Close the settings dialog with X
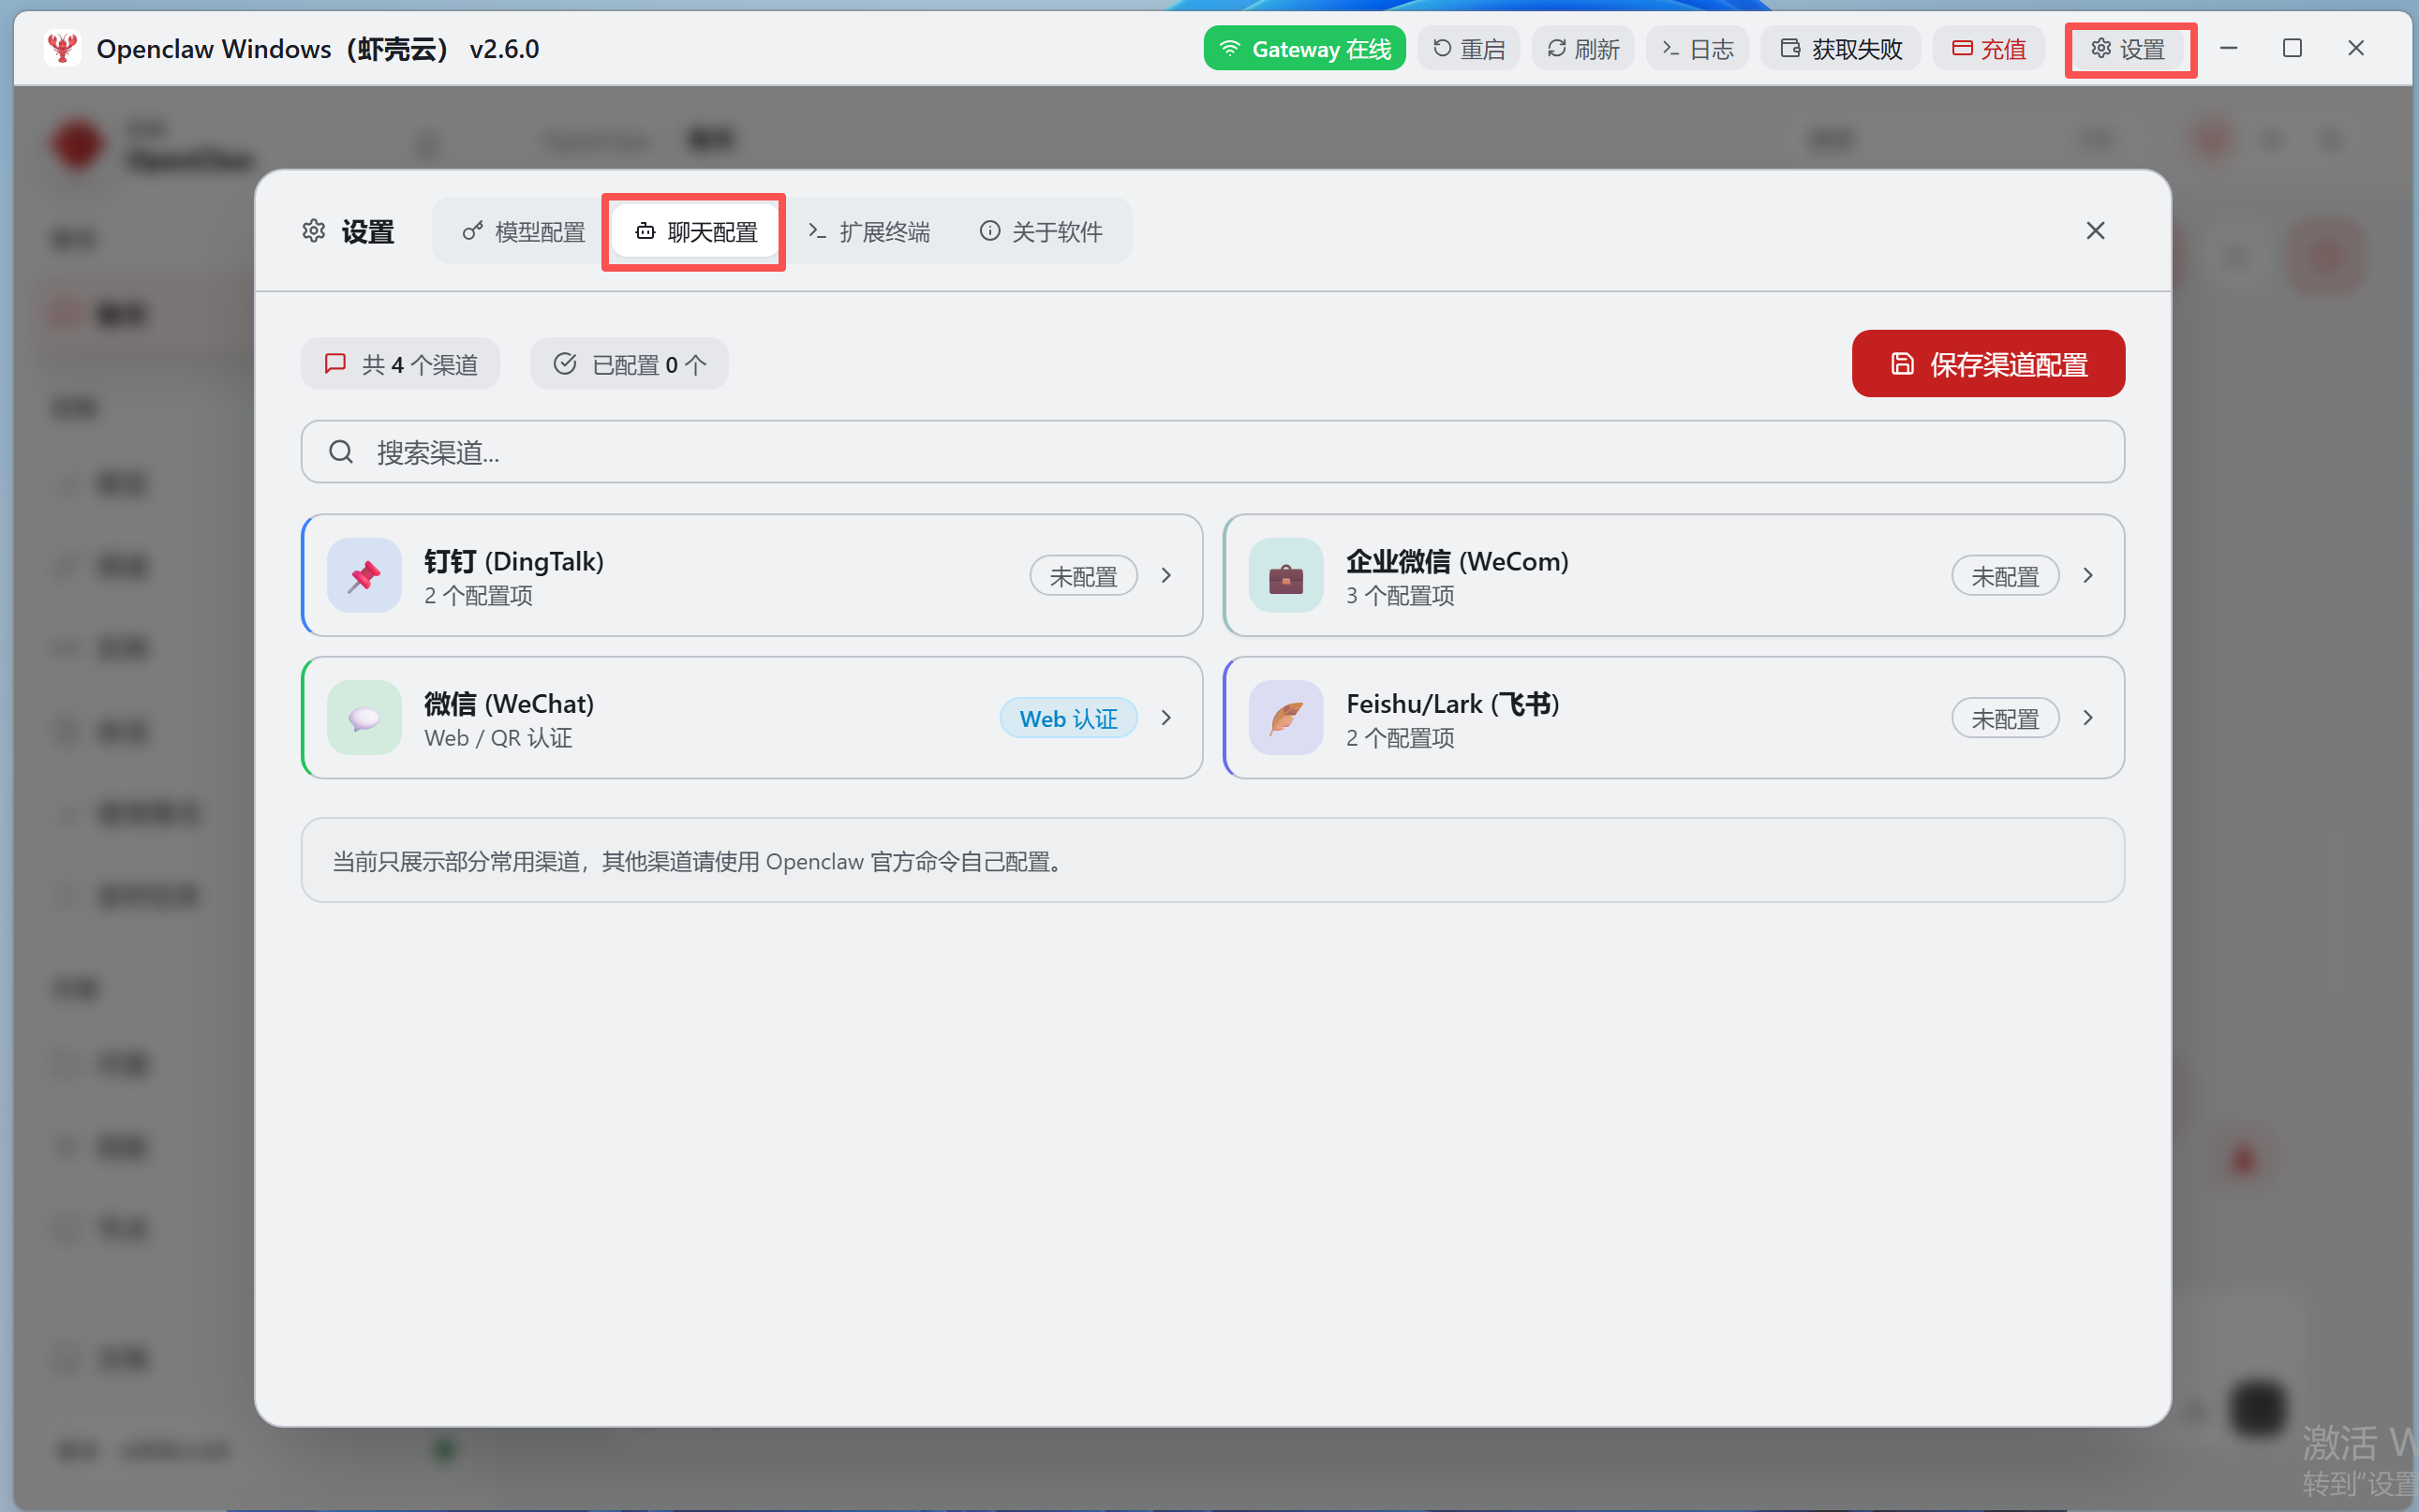This screenshot has height=1512, width=2419. click(x=2095, y=231)
